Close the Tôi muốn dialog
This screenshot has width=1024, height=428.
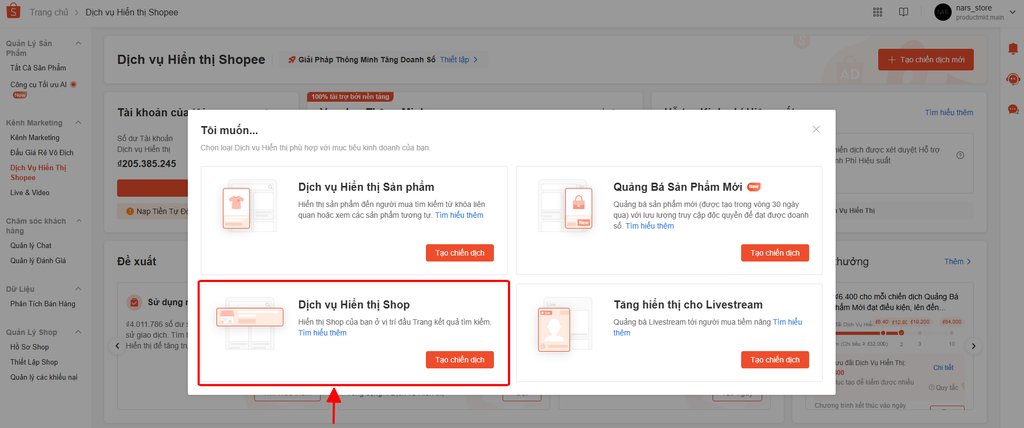816,129
